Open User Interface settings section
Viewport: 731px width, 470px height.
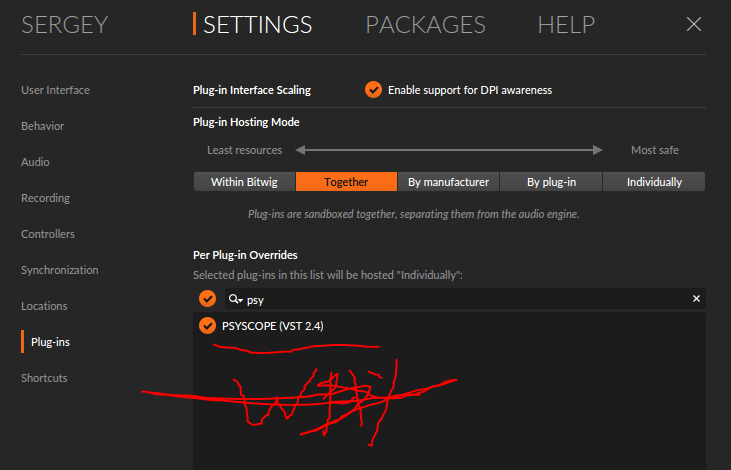click(x=55, y=90)
